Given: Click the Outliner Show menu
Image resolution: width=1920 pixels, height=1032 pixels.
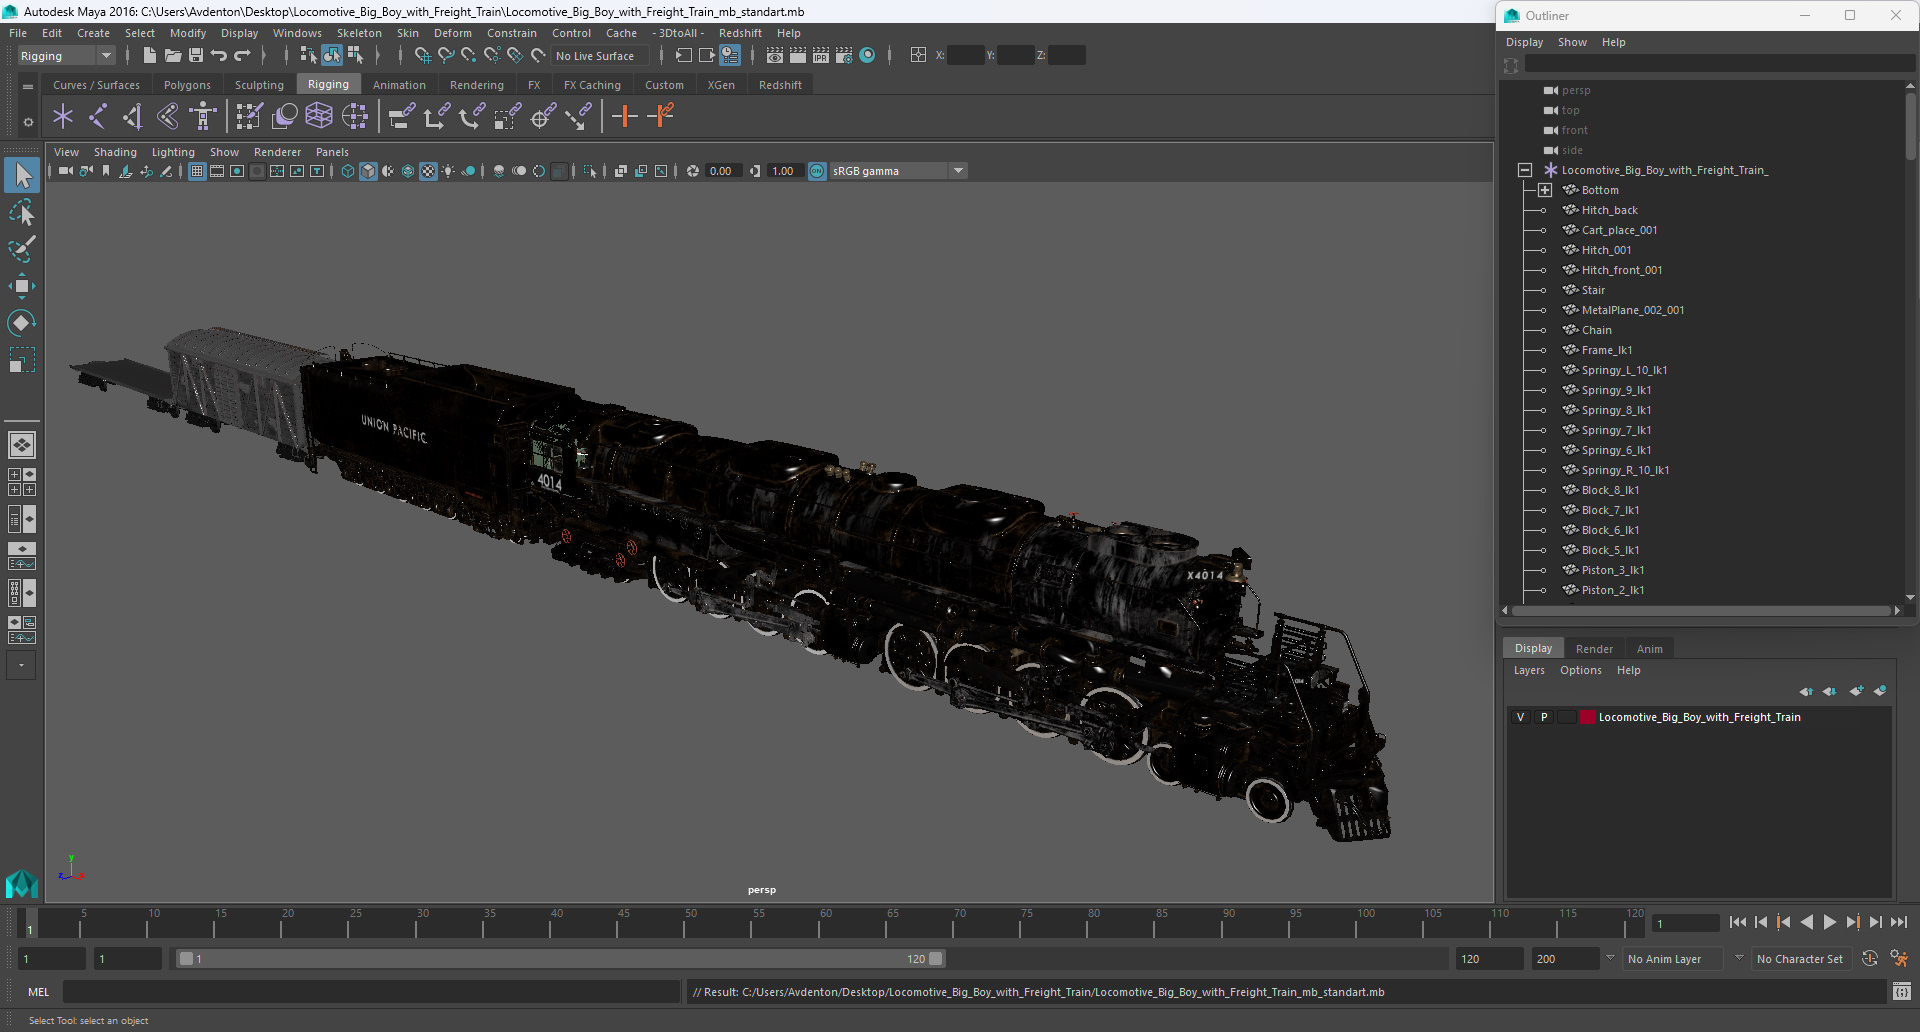Looking at the screenshot, I should point(1572,42).
